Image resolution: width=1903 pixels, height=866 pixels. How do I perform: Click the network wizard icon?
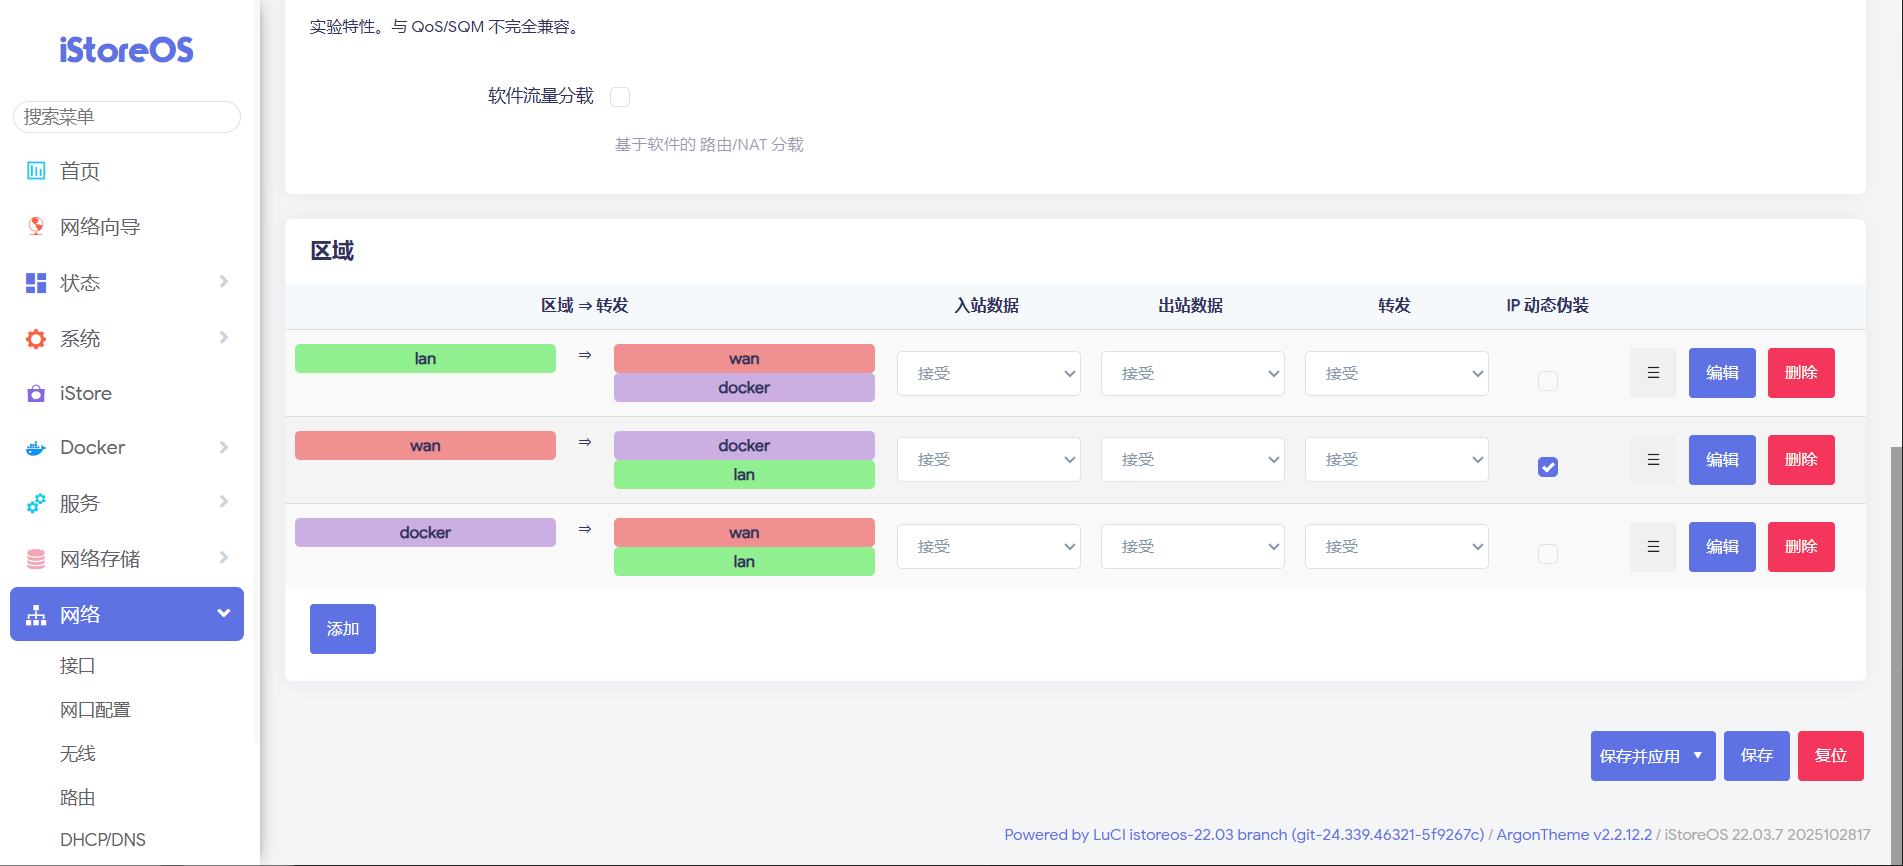pyautogui.click(x=36, y=227)
